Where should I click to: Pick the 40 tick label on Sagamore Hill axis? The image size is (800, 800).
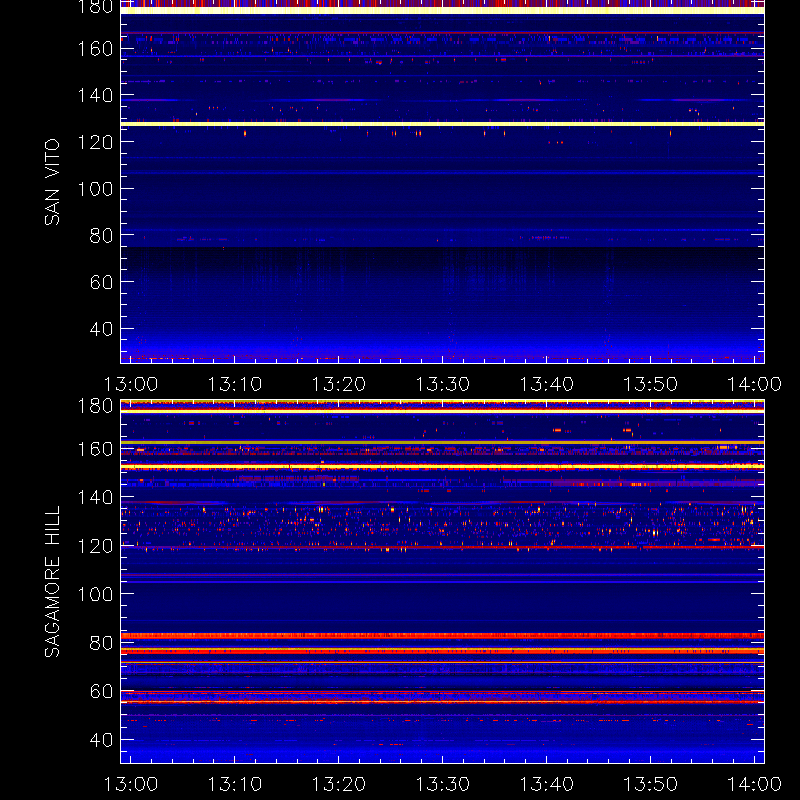(x=101, y=740)
